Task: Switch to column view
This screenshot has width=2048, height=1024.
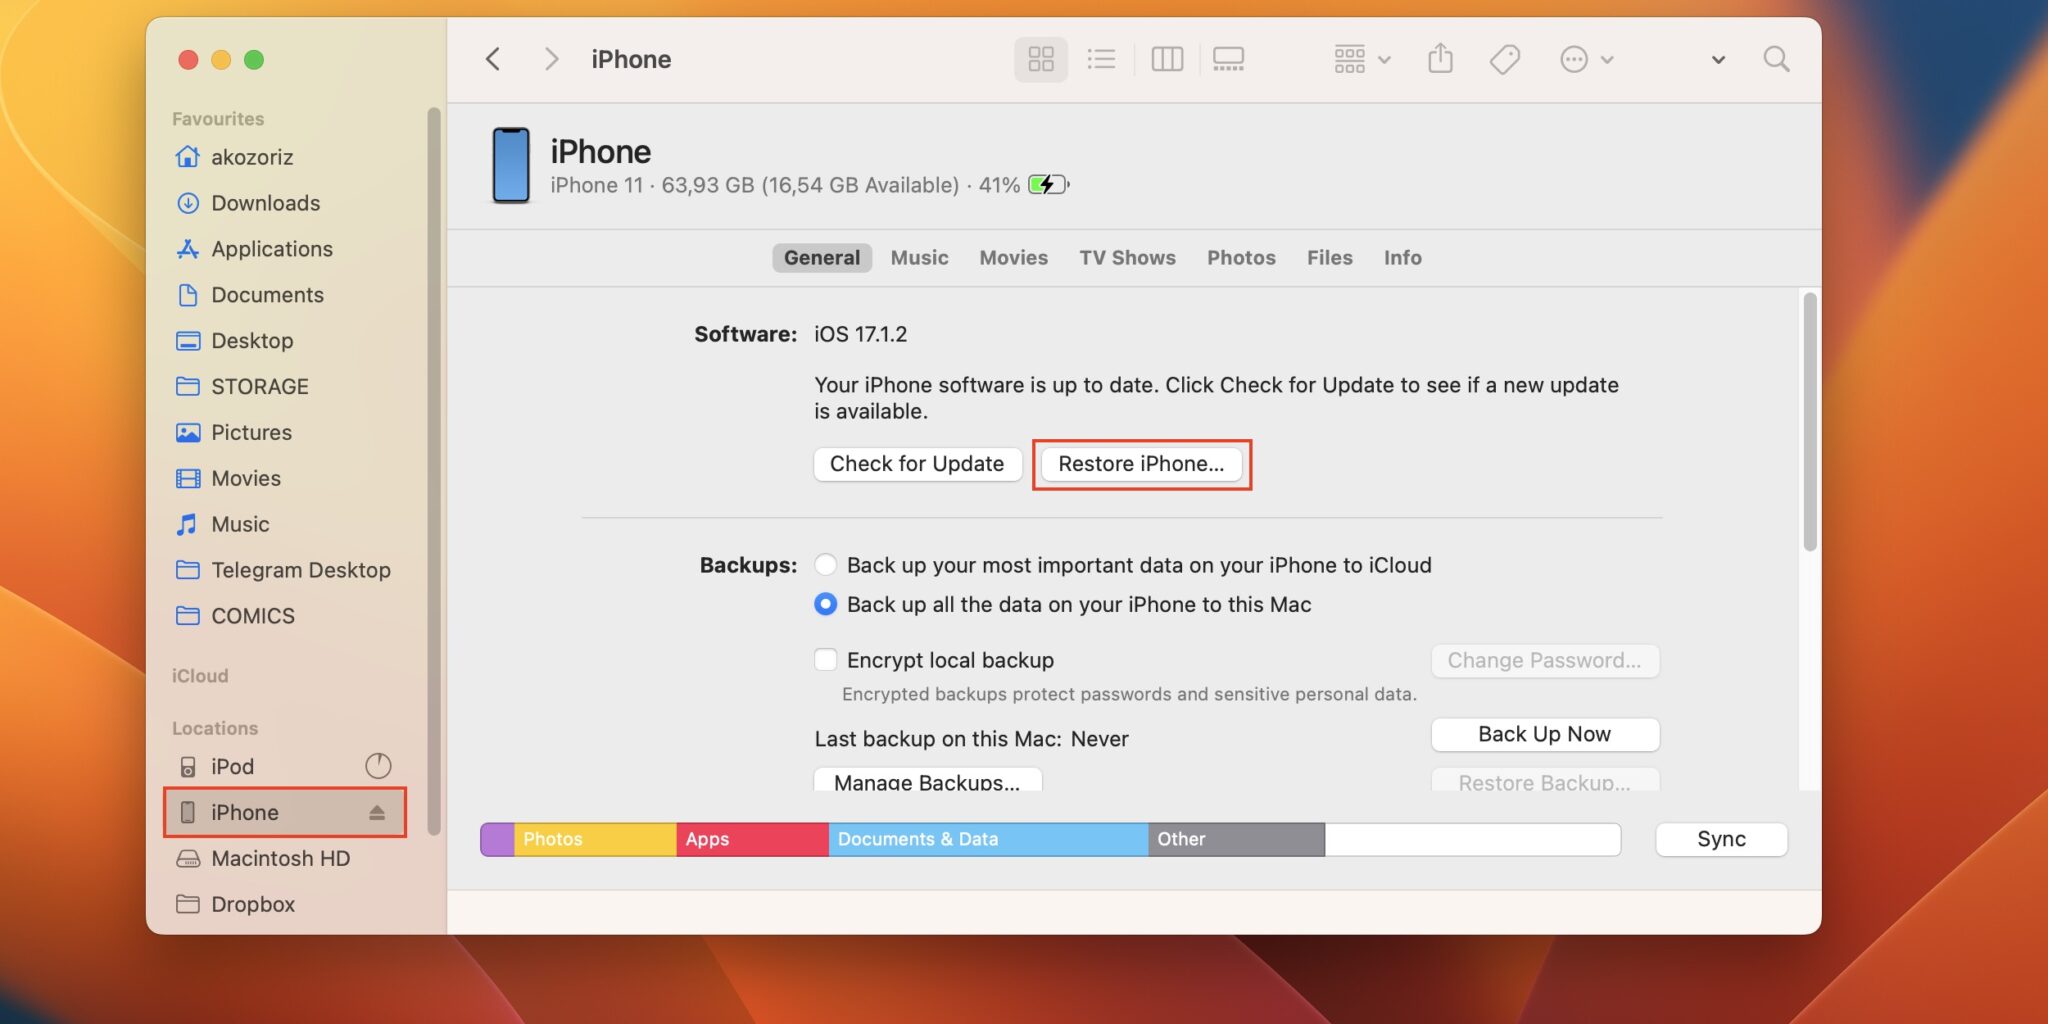Action: [1167, 59]
